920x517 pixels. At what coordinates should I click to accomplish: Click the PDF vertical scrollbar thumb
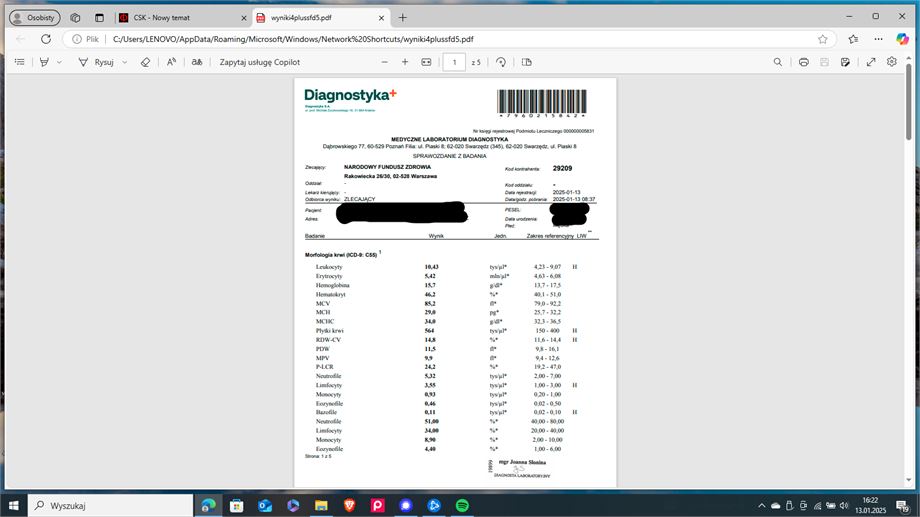point(909,102)
